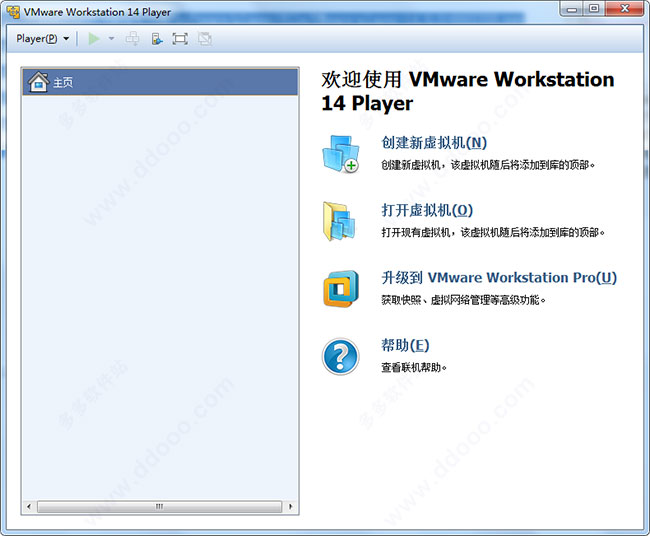
Task: Click 创建新虚拟机(N) link
Action: (434, 143)
